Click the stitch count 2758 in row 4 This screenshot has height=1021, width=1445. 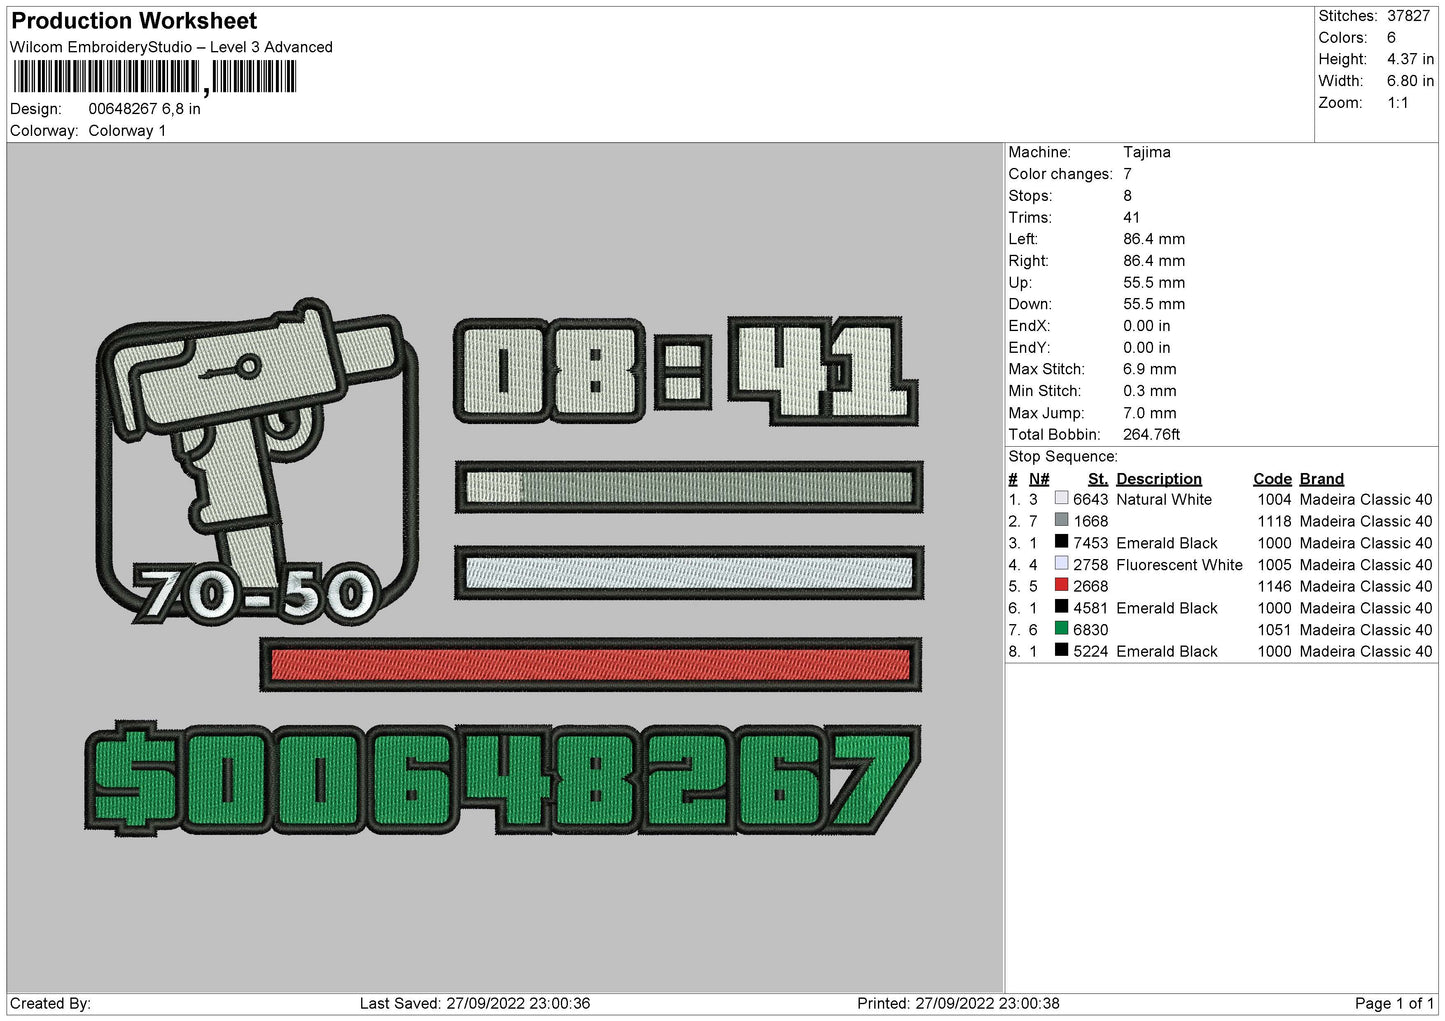pos(1090,565)
